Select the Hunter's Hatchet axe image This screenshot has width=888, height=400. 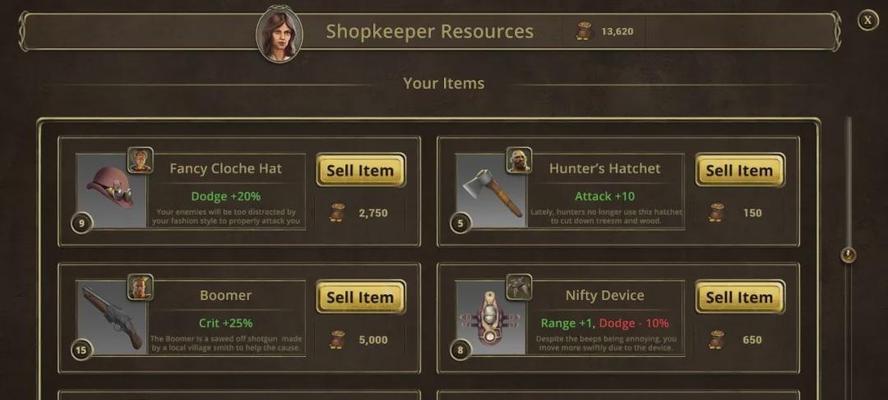click(x=492, y=191)
